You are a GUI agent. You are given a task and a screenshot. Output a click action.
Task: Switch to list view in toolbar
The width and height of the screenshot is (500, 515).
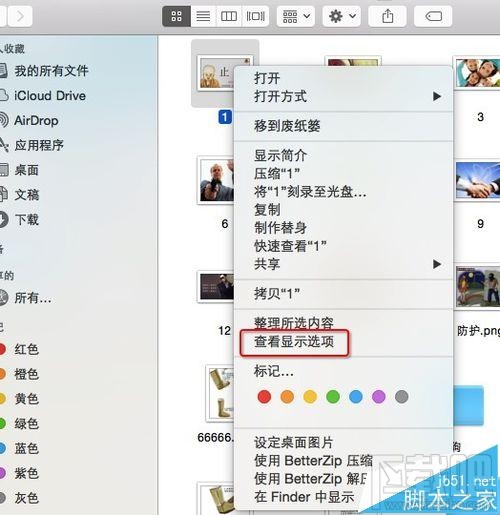[x=203, y=16]
